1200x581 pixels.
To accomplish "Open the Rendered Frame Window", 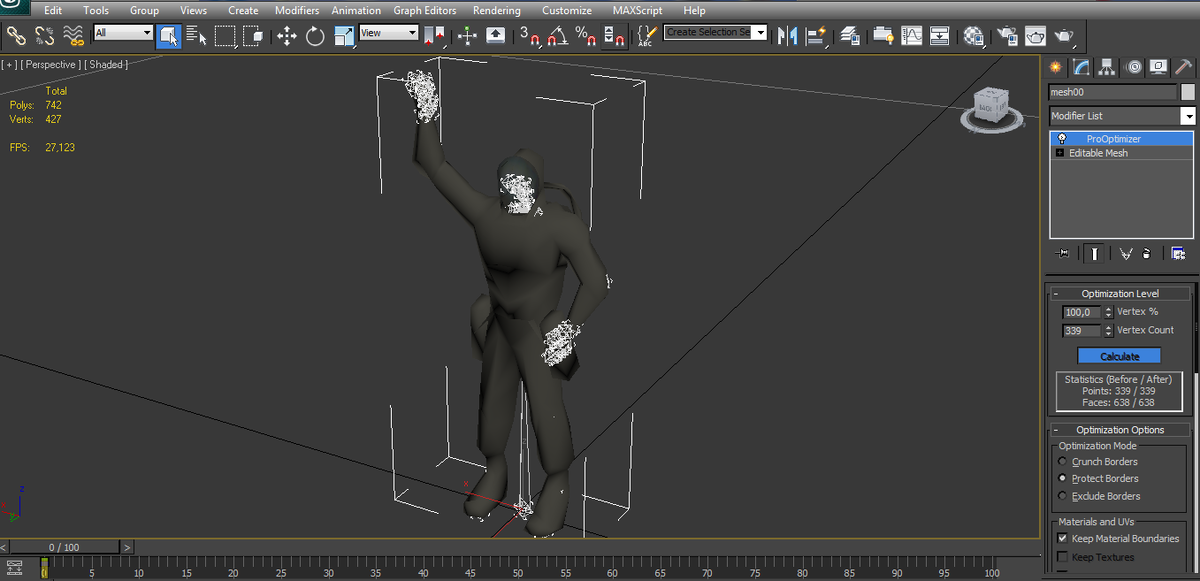I will 1035,36.
